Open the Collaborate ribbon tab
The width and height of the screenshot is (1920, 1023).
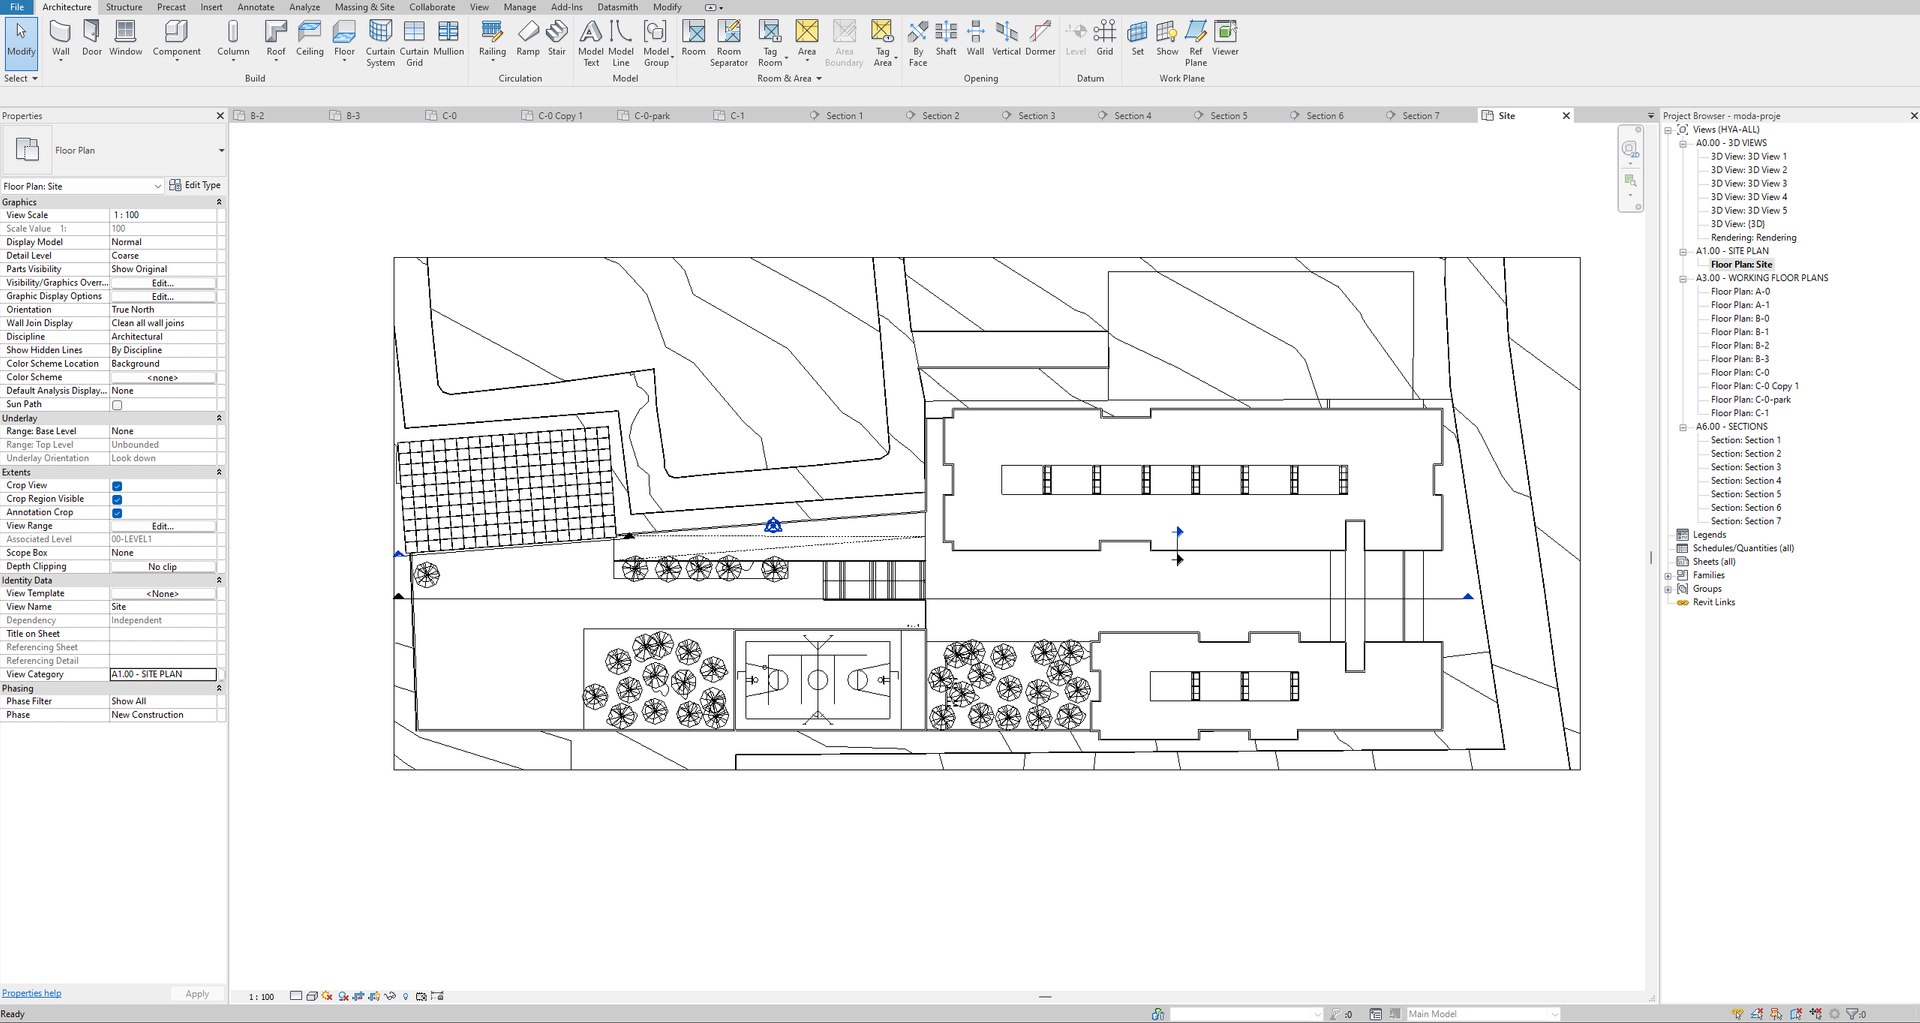coord(432,7)
